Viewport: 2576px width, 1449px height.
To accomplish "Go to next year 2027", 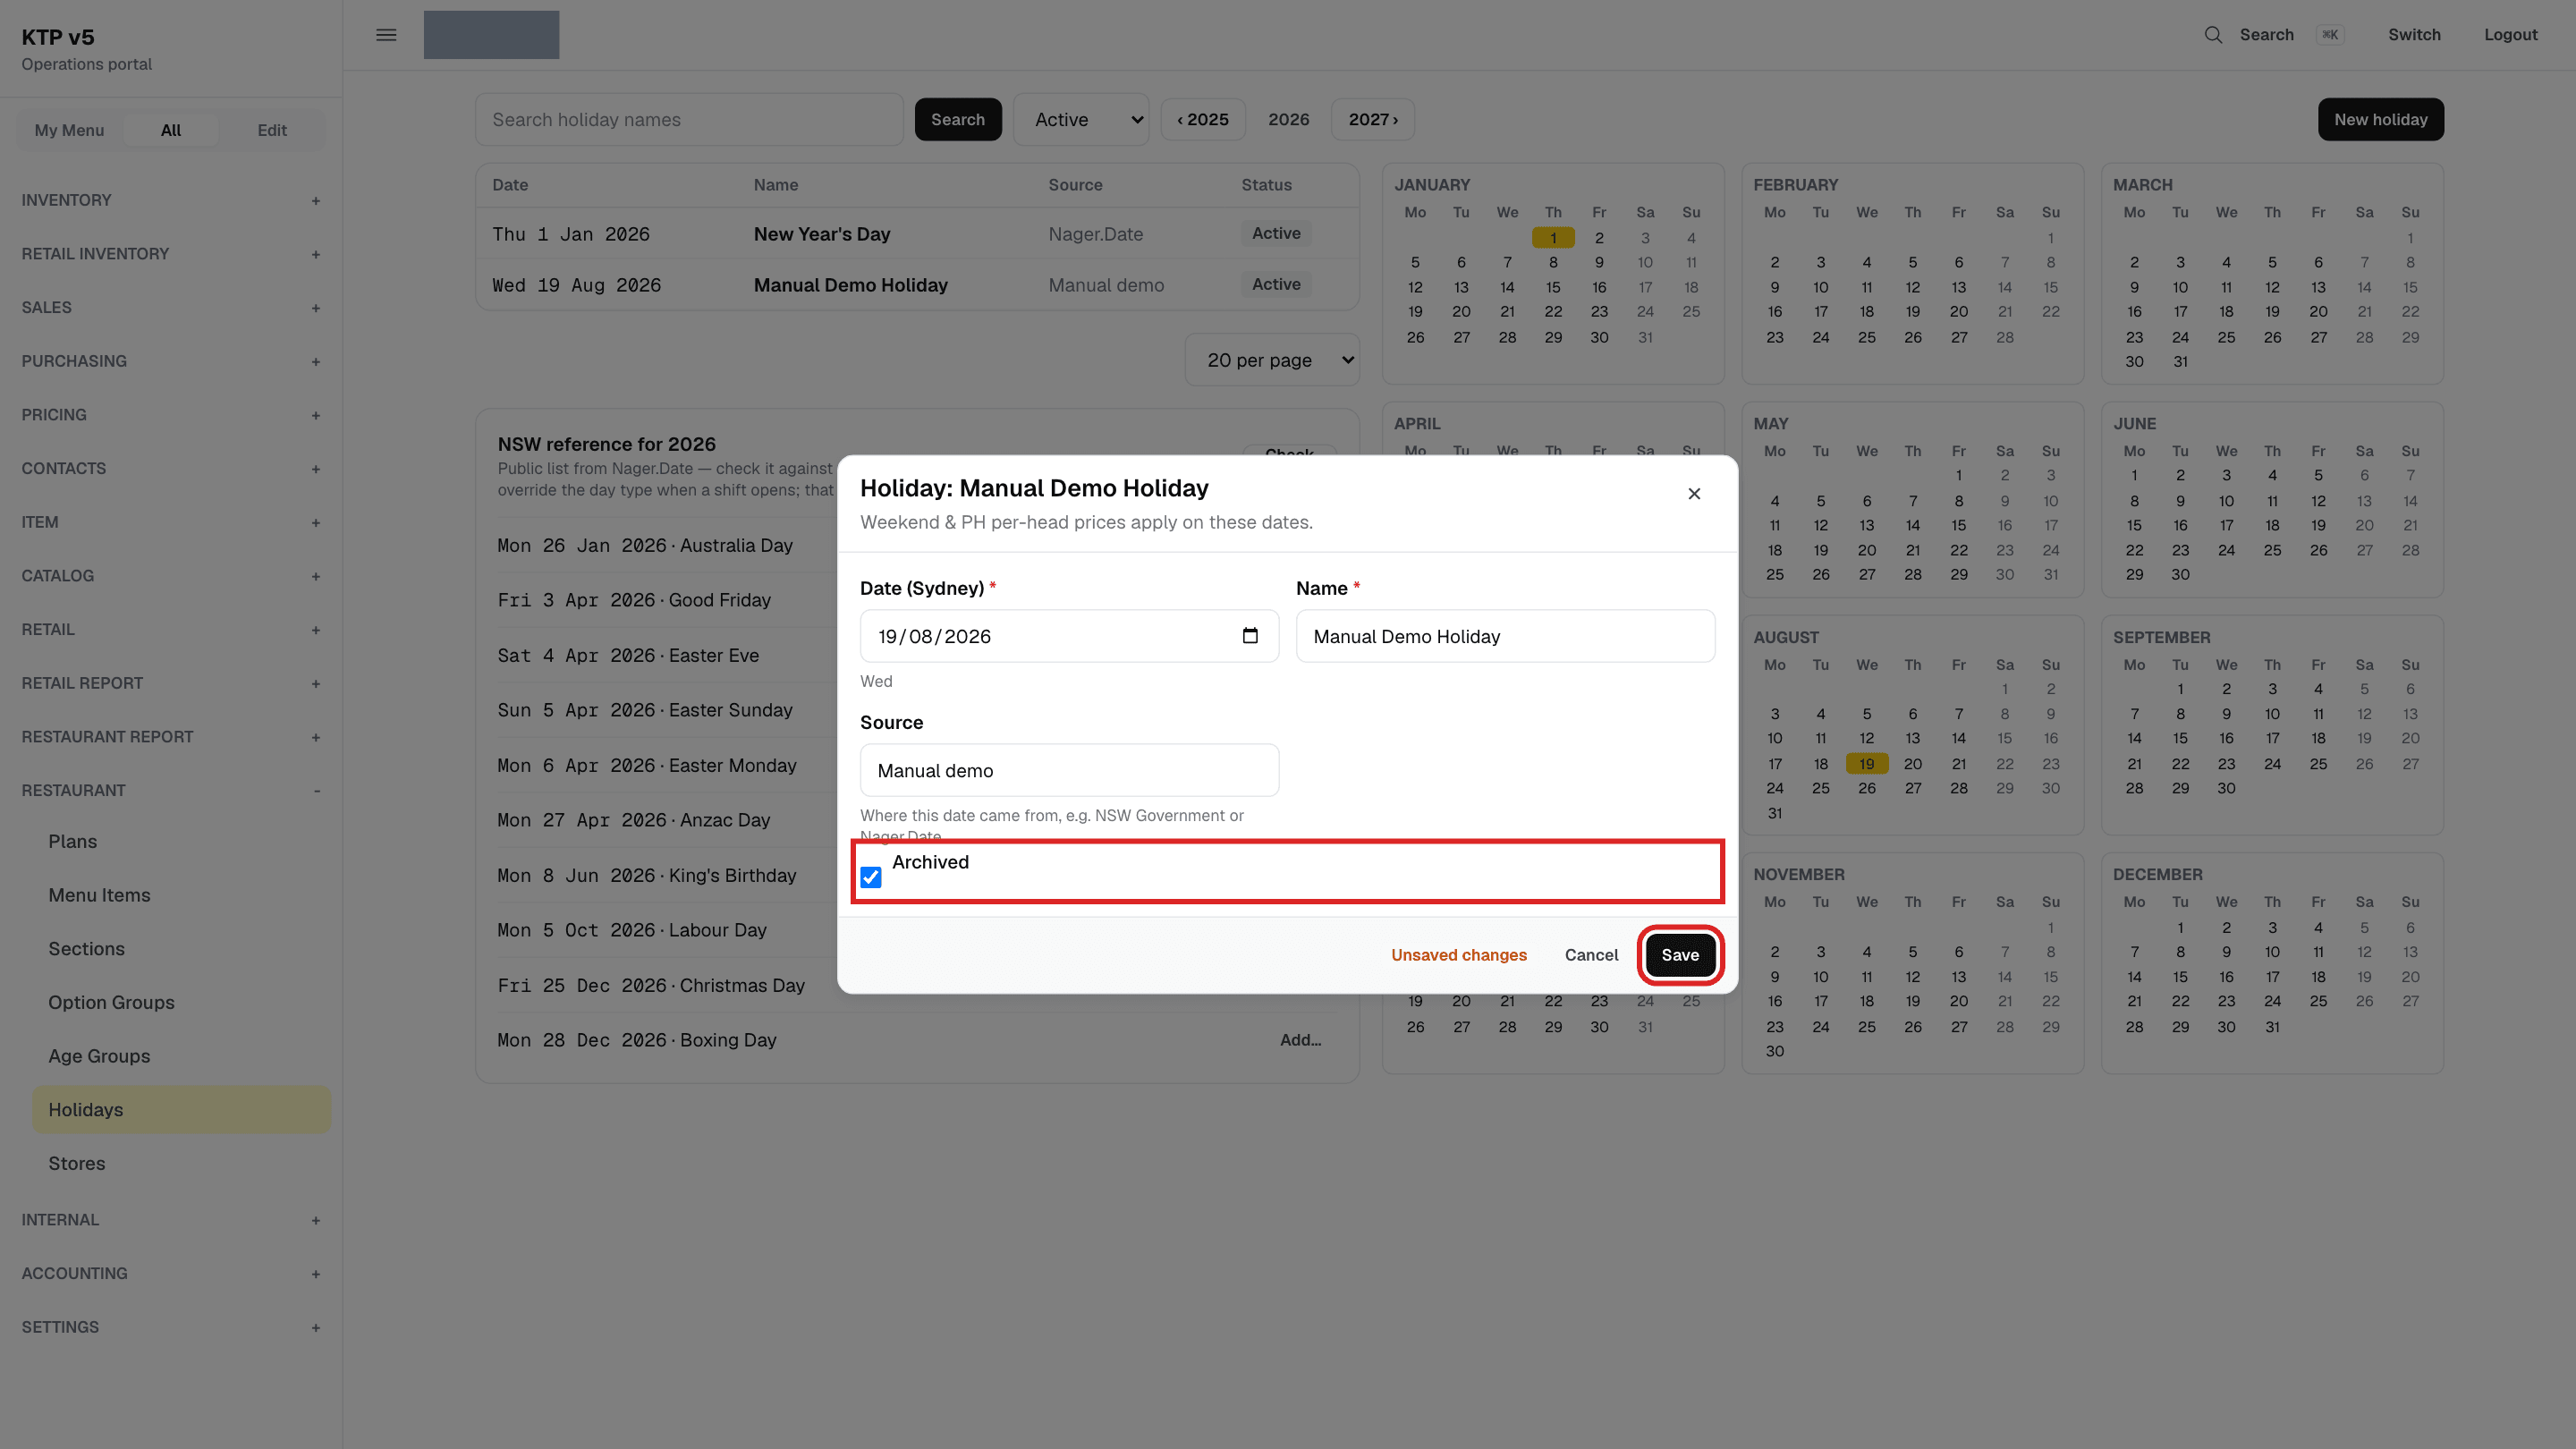I will click(x=1373, y=120).
